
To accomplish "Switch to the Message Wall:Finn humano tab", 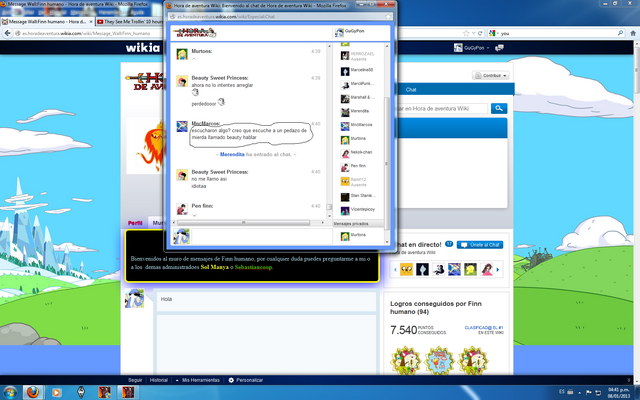I will [47, 22].
